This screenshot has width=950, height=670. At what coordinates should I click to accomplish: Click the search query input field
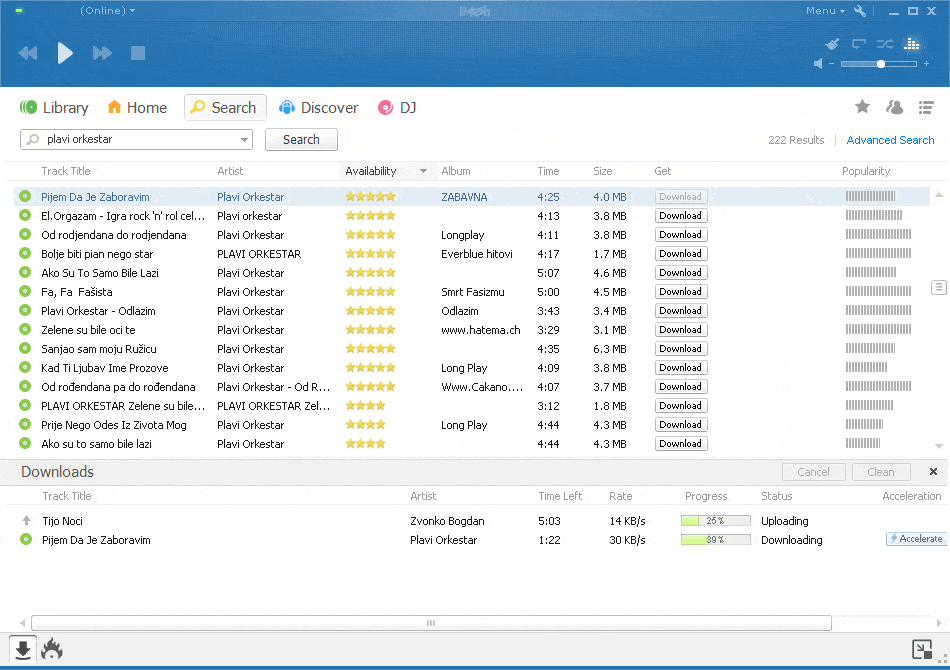pos(136,139)
